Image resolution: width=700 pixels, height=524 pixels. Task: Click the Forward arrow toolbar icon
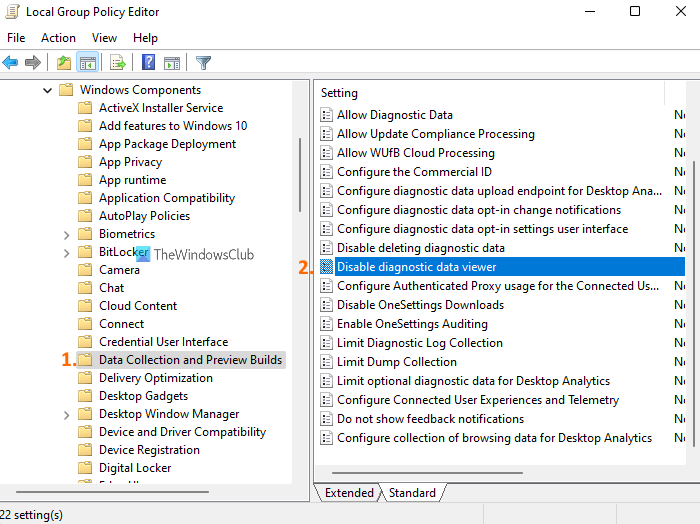click(33, 63)
